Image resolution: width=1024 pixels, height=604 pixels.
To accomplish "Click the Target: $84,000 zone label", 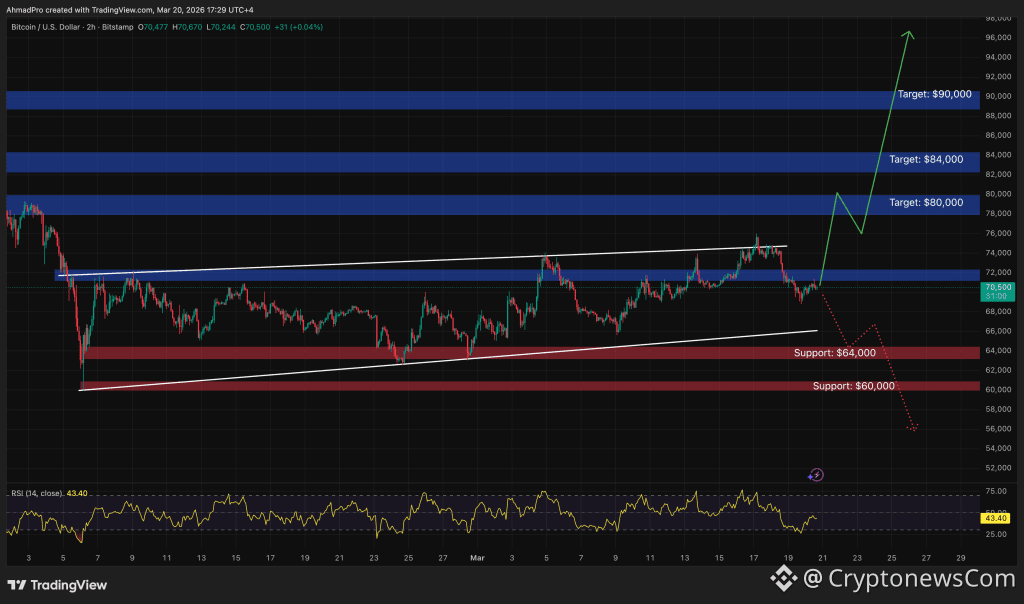I will (x=925, y=159).
